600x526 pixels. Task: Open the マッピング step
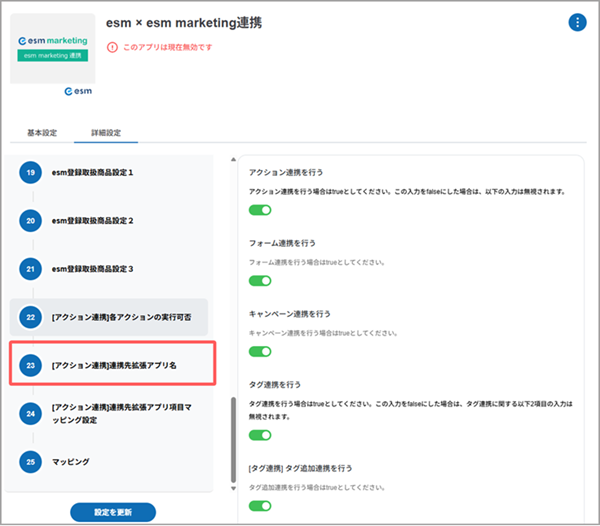[x=70, y=461]
